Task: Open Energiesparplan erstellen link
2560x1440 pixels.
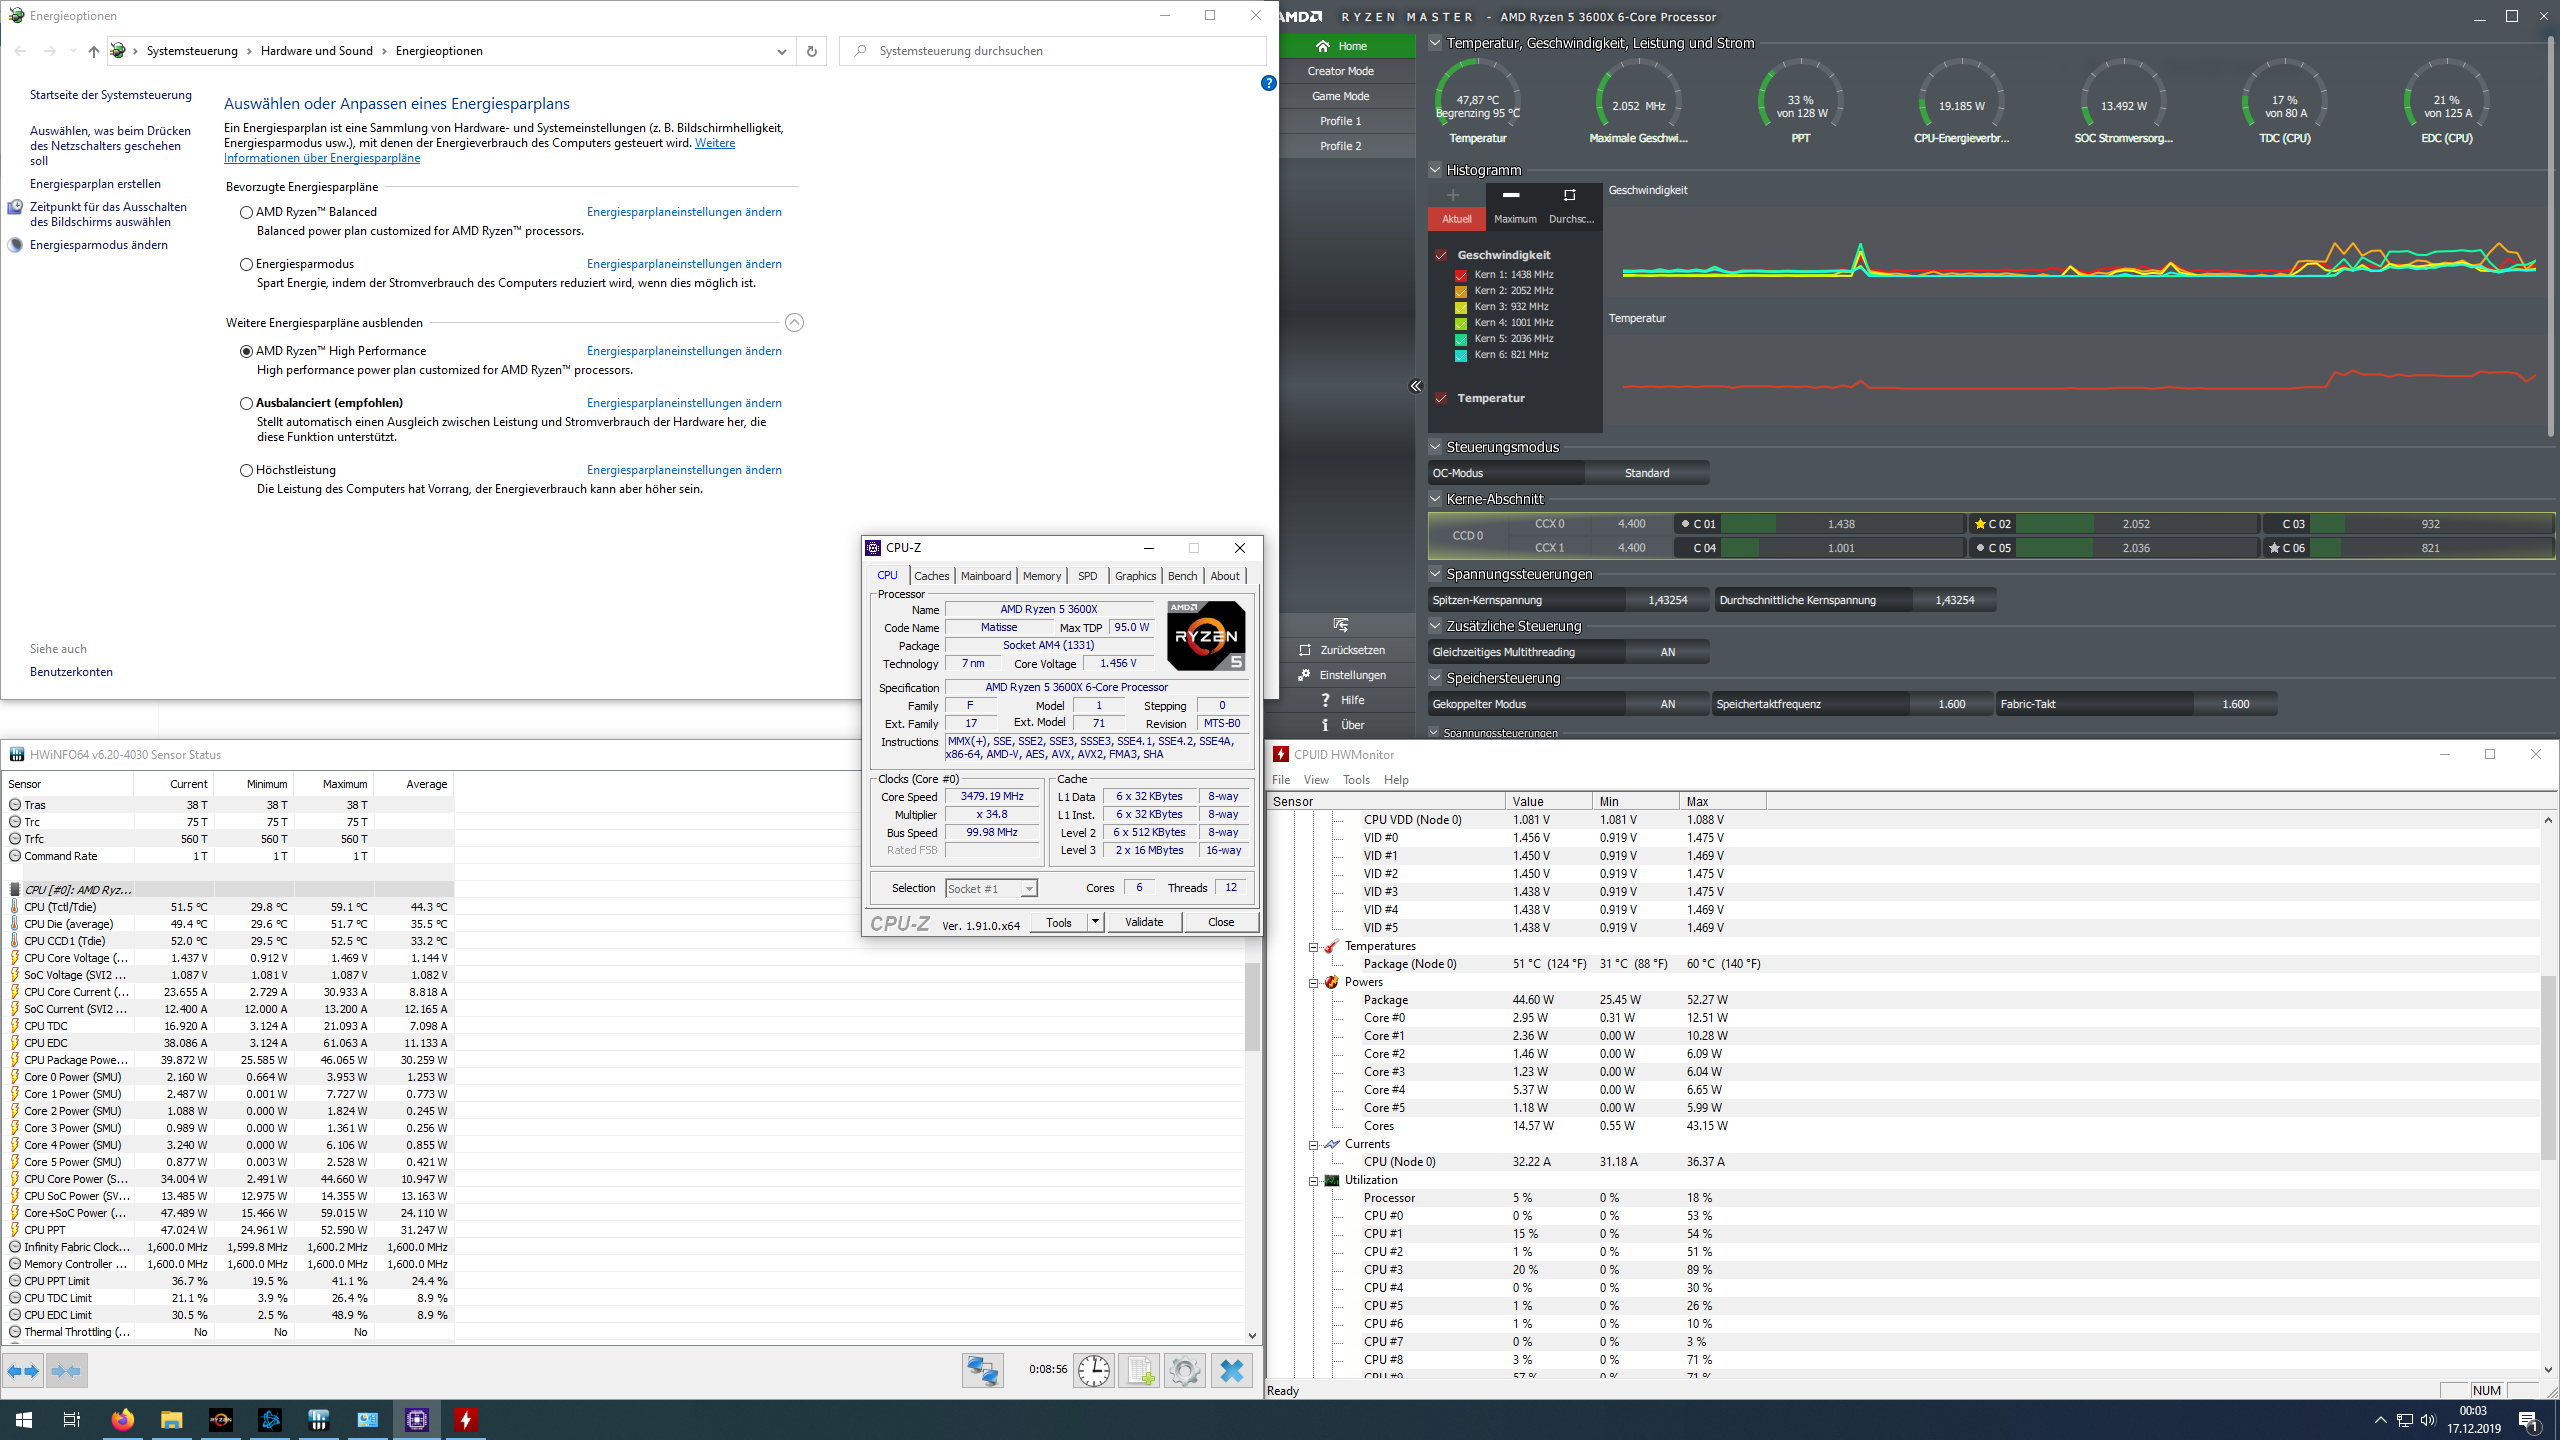Action: [95, 184]
